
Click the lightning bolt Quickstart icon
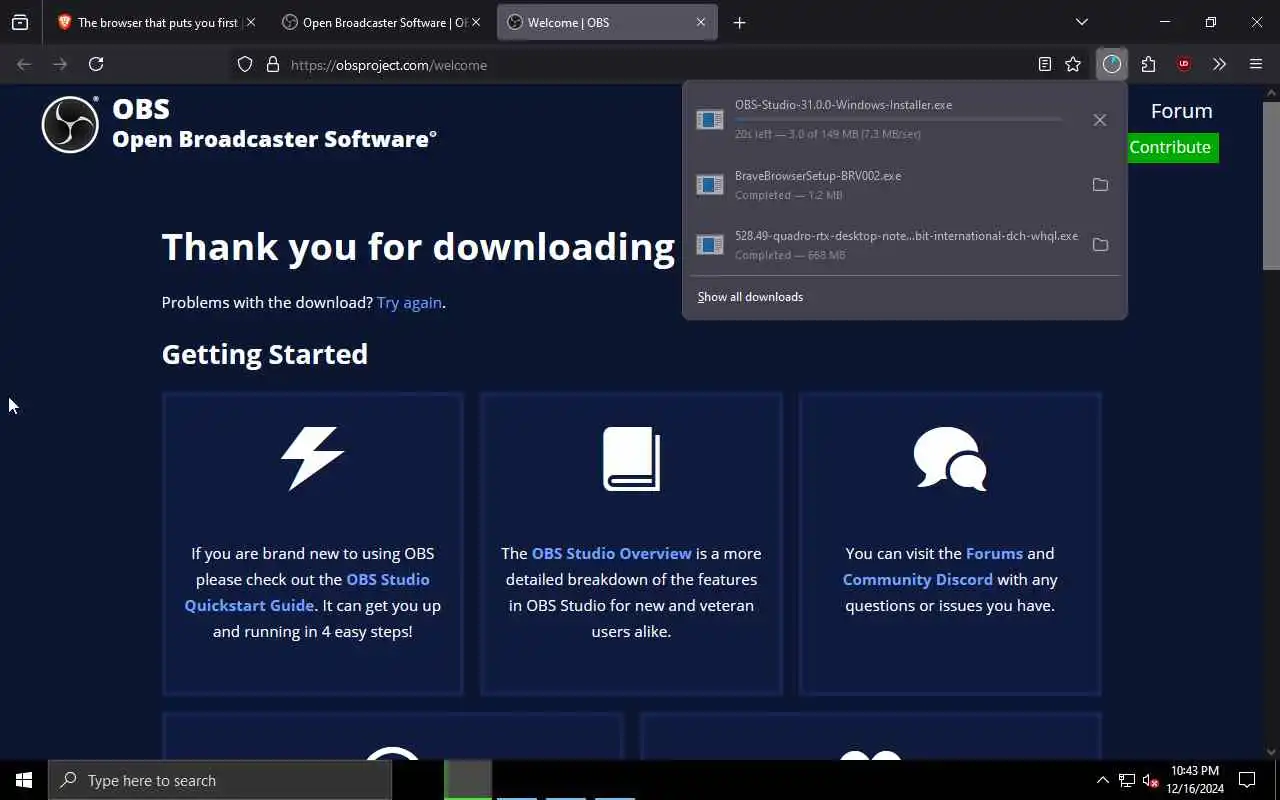pos(312,458)
